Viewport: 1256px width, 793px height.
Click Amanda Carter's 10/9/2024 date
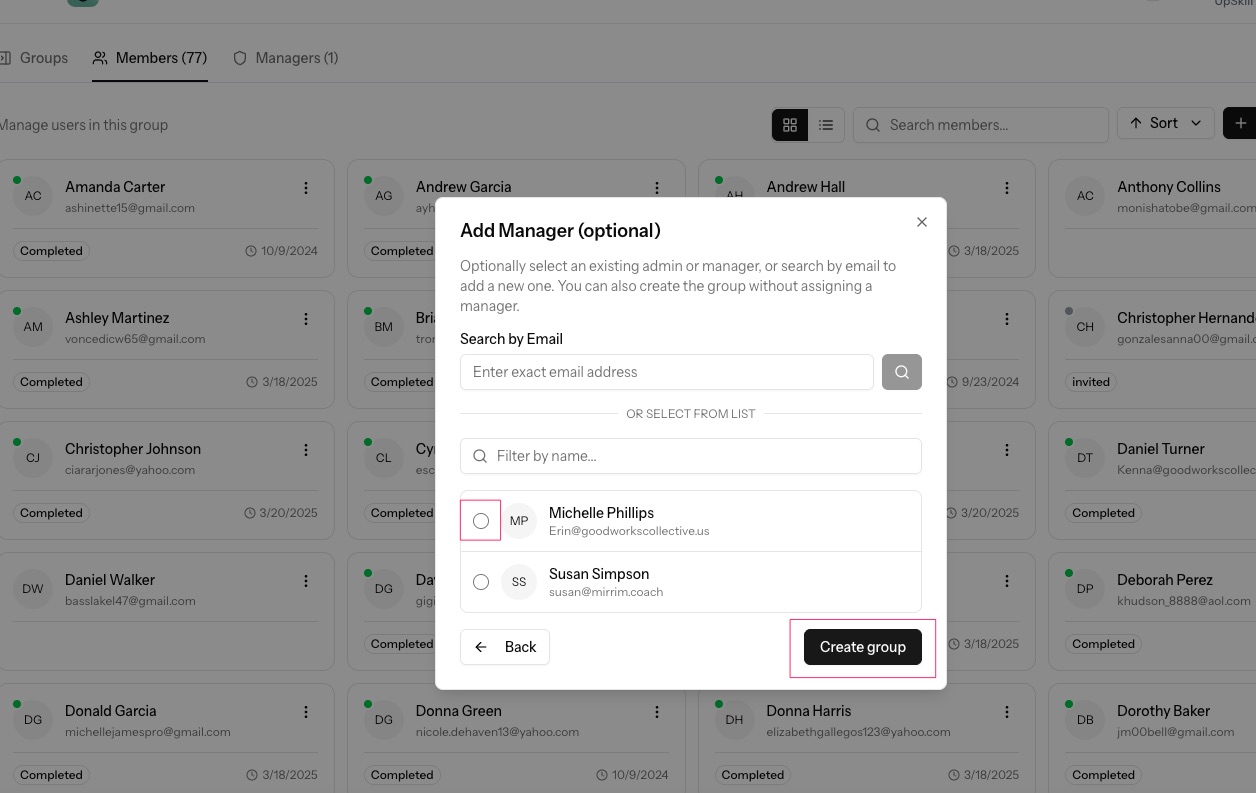(281, 251)
